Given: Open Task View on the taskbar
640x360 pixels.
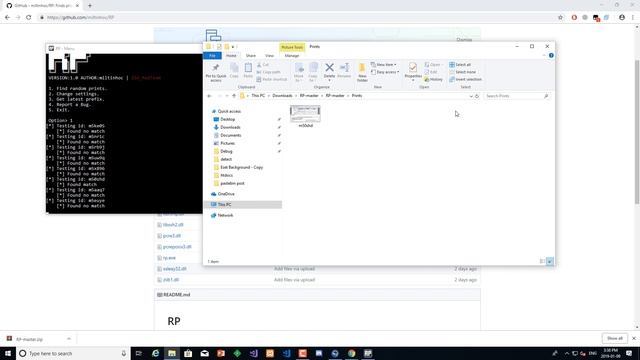Looking at the screenshot, I should pos(139,353).
